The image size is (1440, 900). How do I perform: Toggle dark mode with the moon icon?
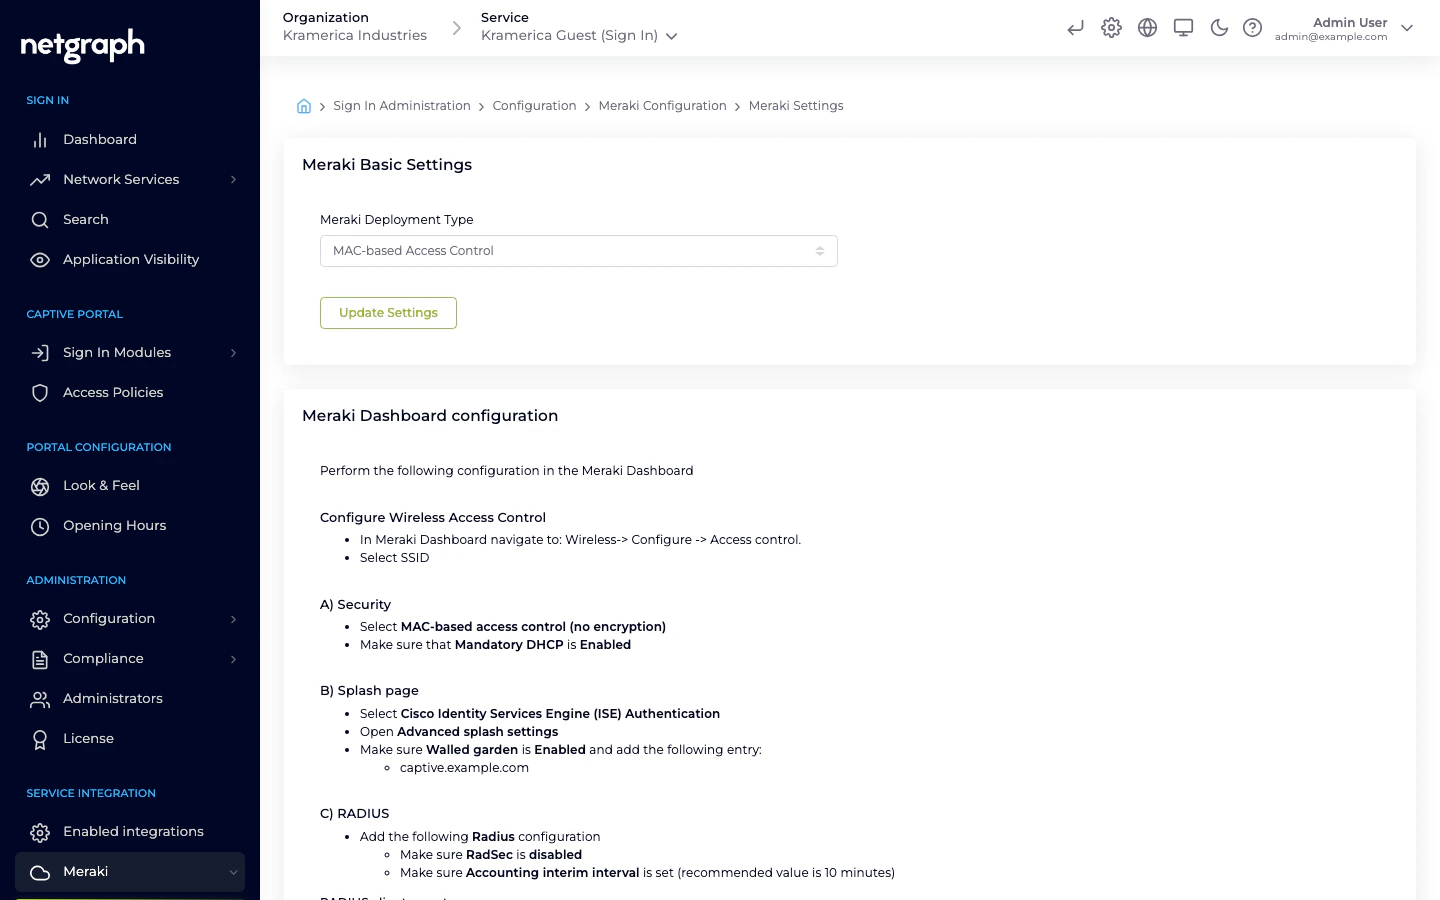pos(1219,27)
